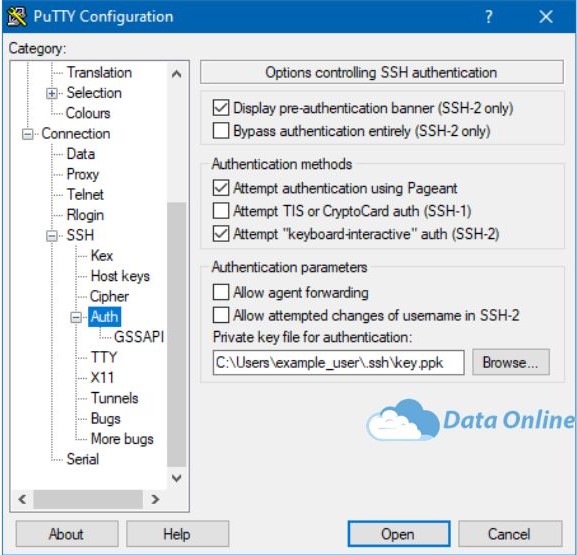Click category tree scroll up arrow
577x555 pixels.
[x=177, y=74]
